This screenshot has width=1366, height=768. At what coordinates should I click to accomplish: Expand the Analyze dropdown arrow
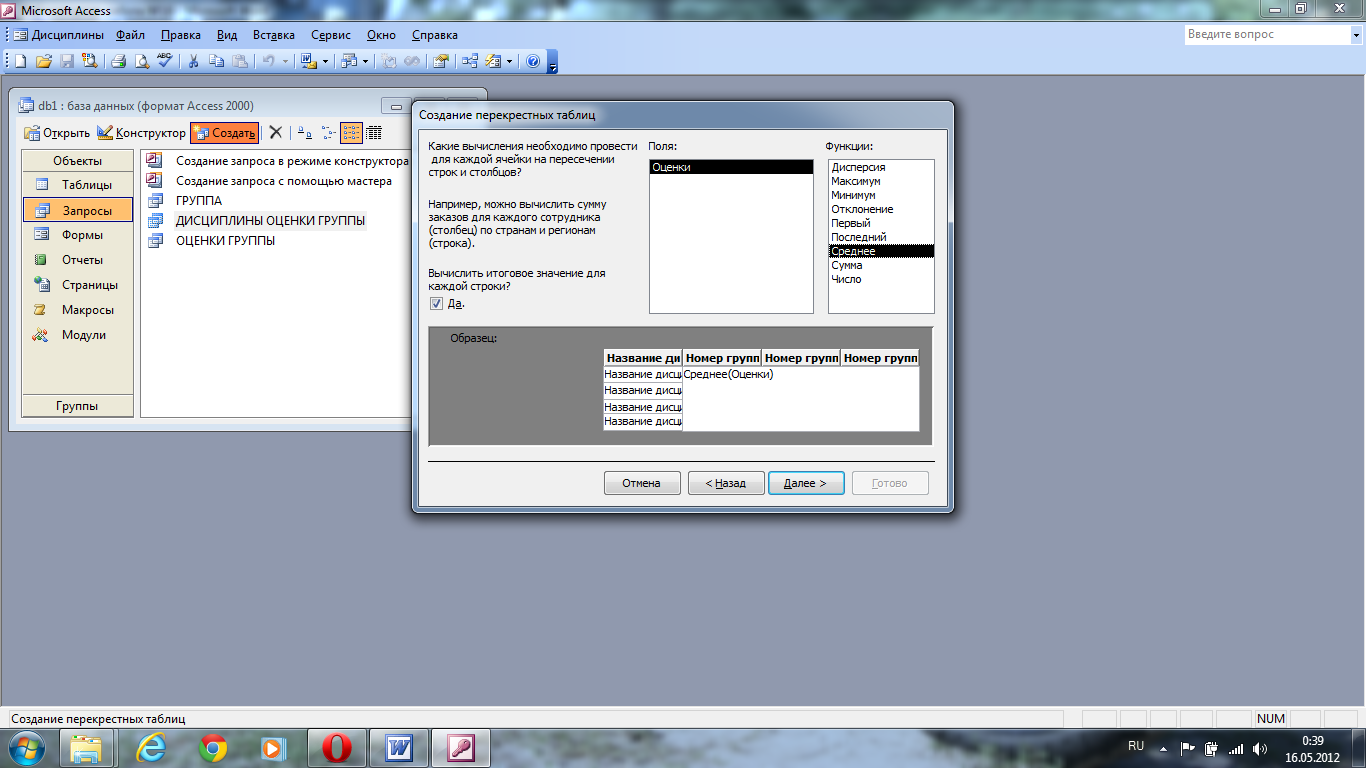365,61
